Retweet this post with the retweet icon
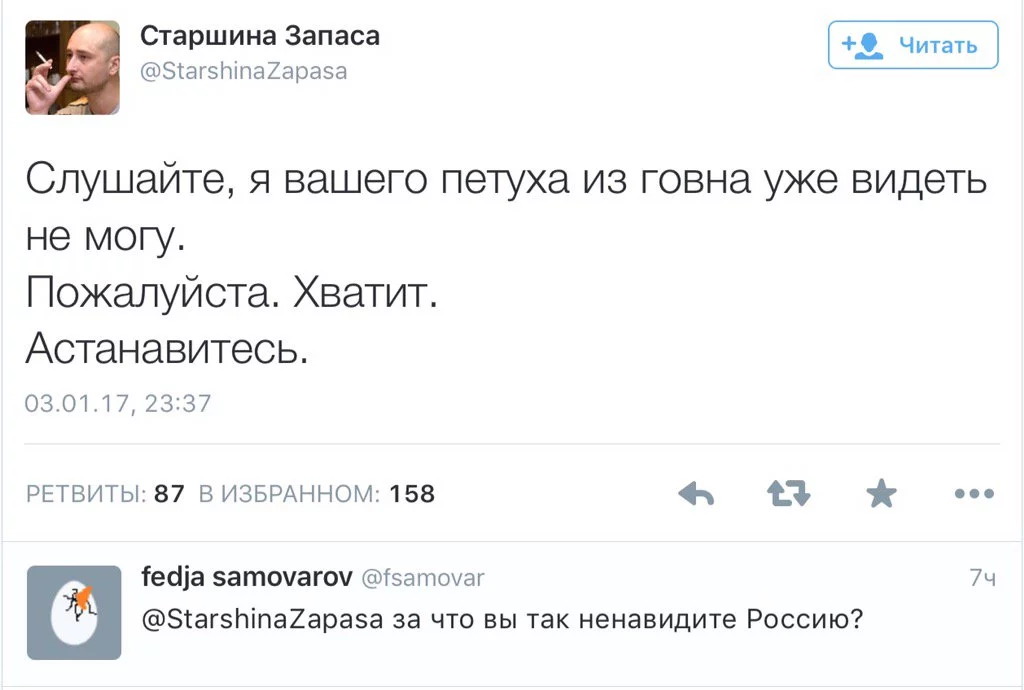This screenshot has height=690, width=1024. (x=788, y=493)
